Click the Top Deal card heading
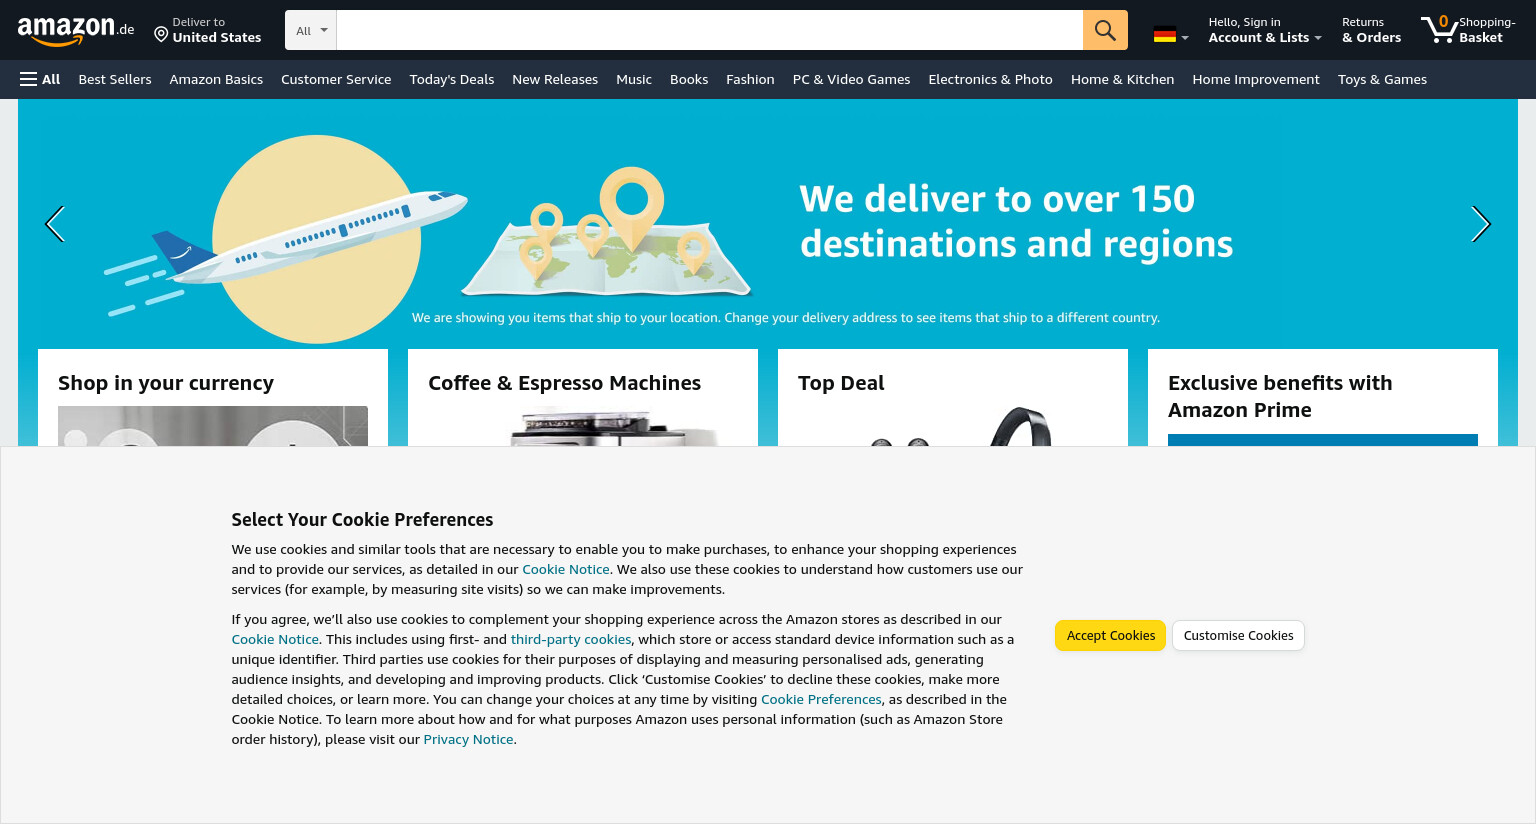The width and height of the screenshot is (1536, 824). click(841, 383)
